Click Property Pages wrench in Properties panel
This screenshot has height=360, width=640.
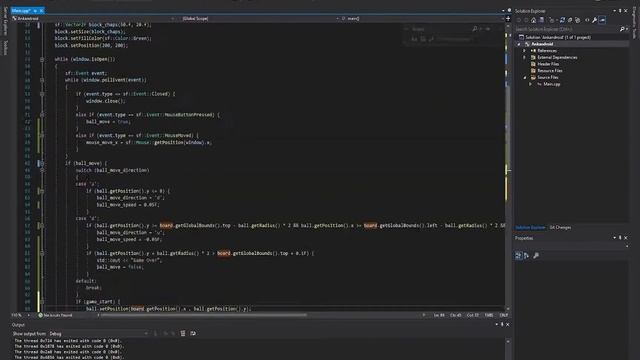click(536, 256)
